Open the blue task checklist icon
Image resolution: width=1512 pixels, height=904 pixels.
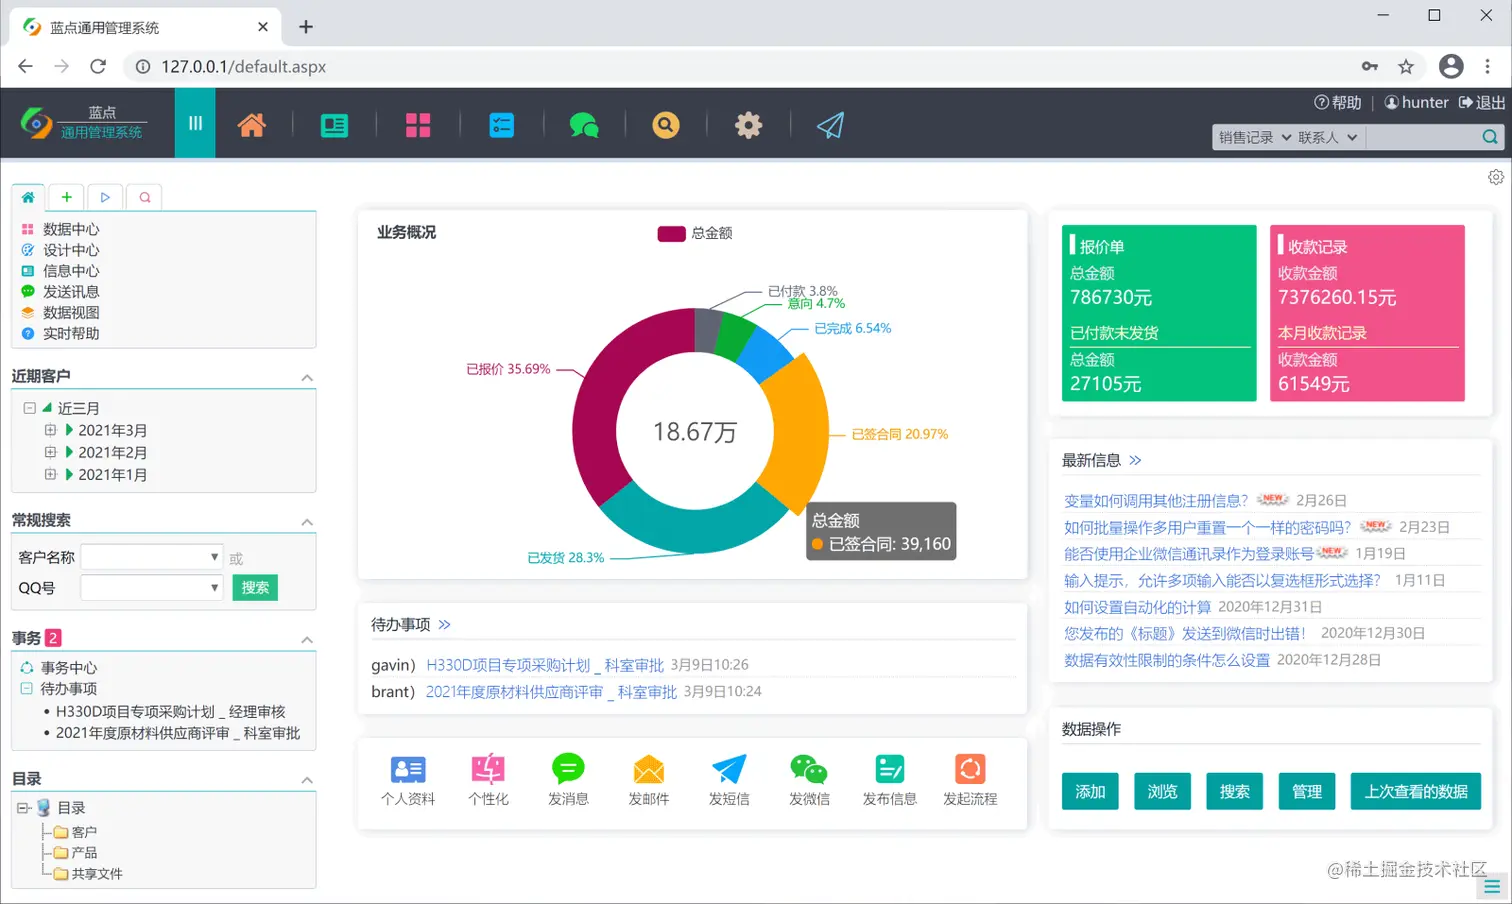[501, 125]
